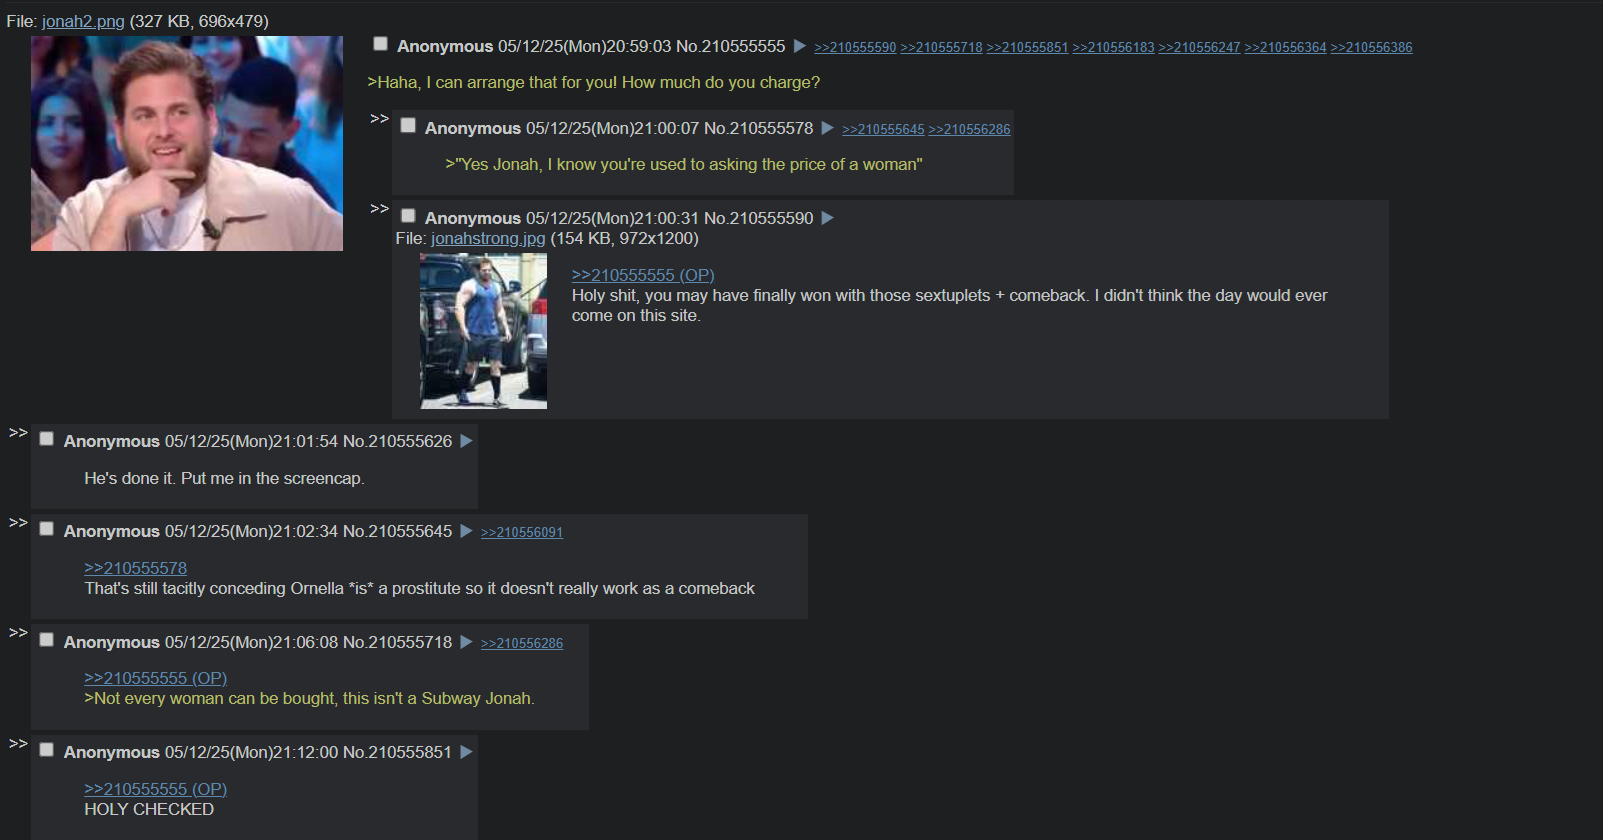The image size is (1603, 840).
Task: Select checkbox for post No.210555851
Action: pyautogui.click(x=46, y=750)
